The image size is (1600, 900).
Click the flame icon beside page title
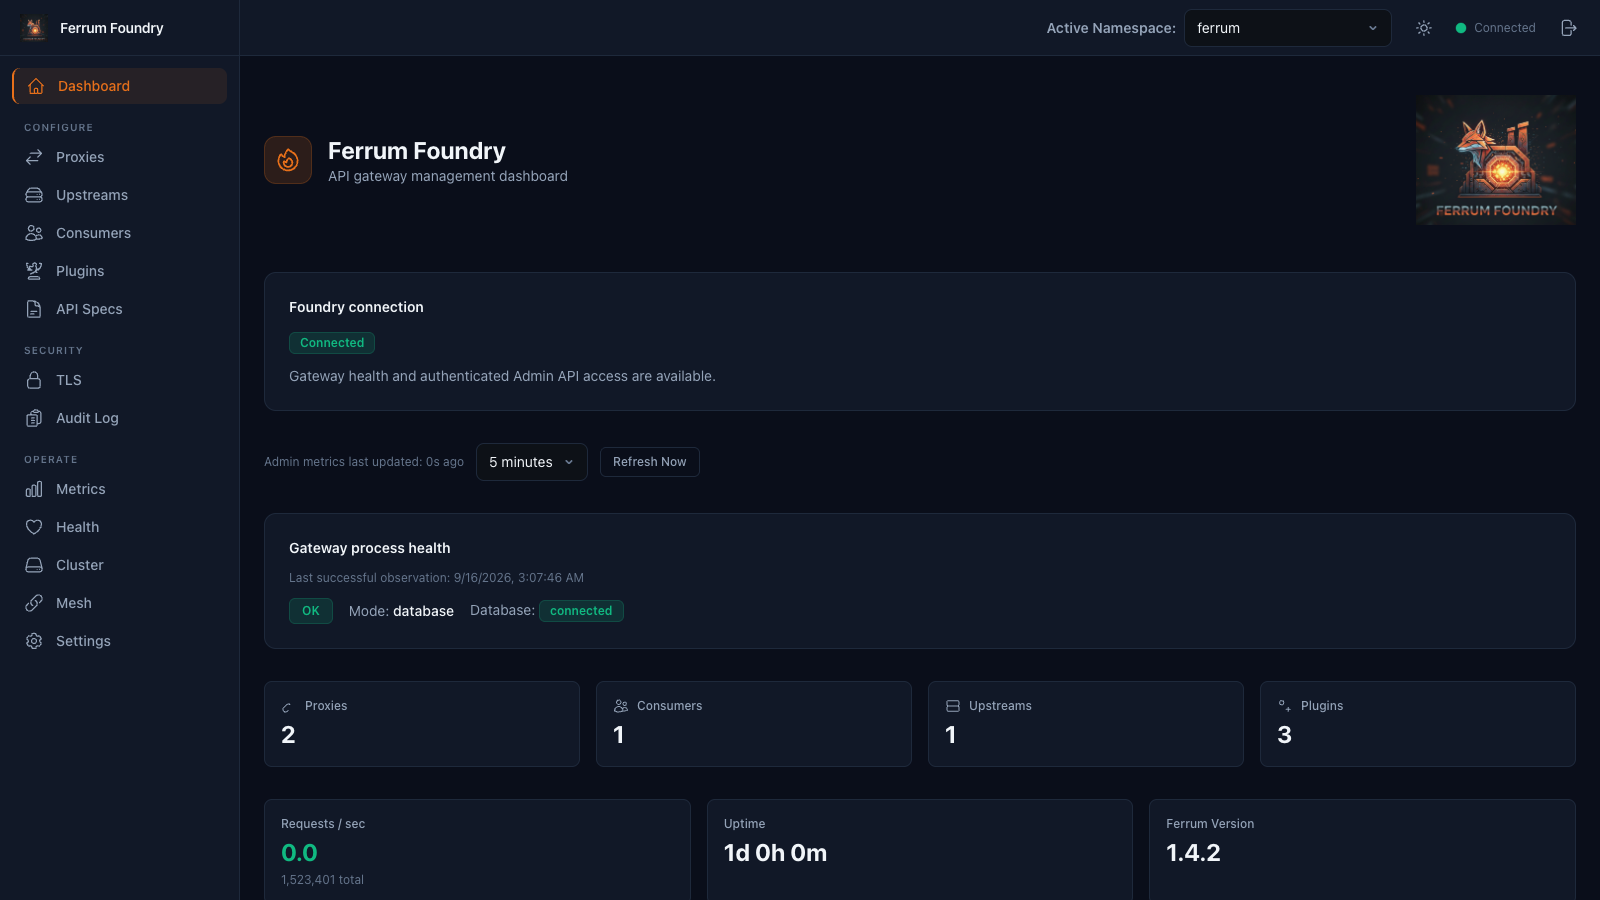pyautogui.click(x=288, y=160)
